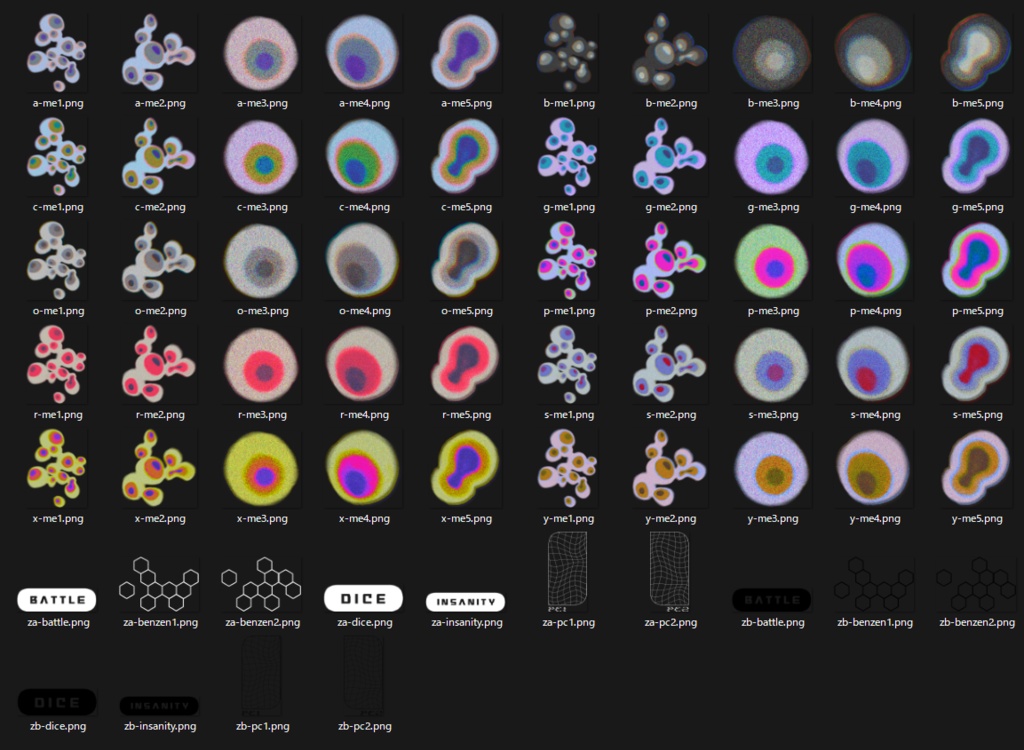Click the b-me1.png gray blob thumbnail
1024x750 pixels.
coord(568,53)
